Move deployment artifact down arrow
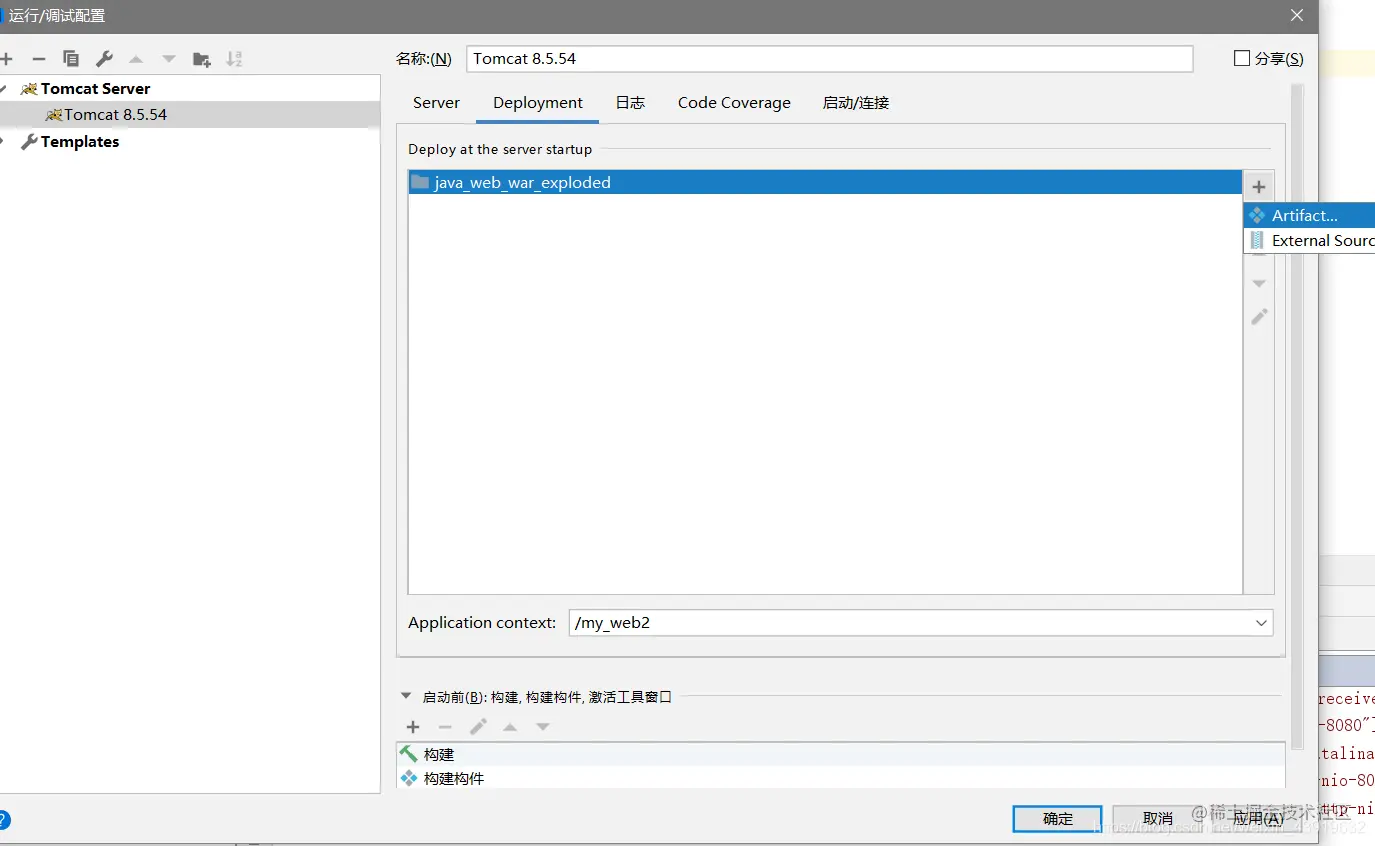 point(1259,284)
